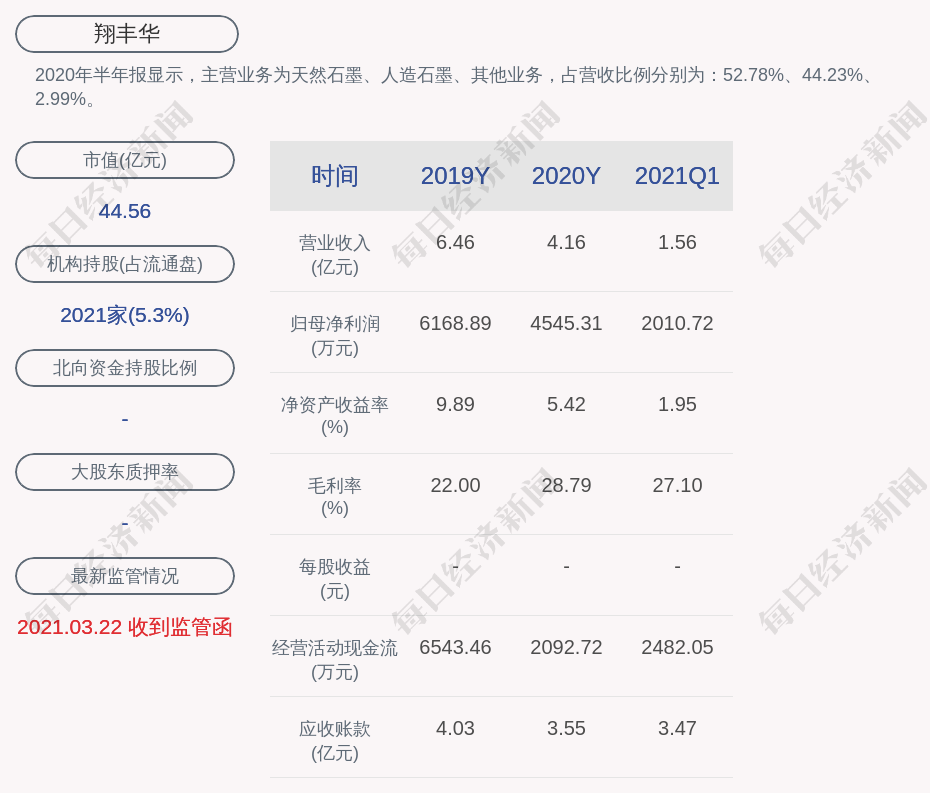
Task: Click the market value 44.56
Action: (125, 211)
